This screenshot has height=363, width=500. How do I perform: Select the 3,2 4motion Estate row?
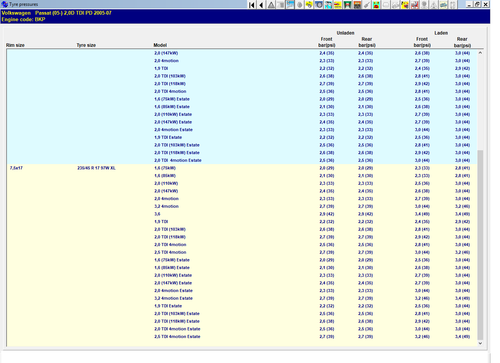pyautogui.click(x=173, y=298)
